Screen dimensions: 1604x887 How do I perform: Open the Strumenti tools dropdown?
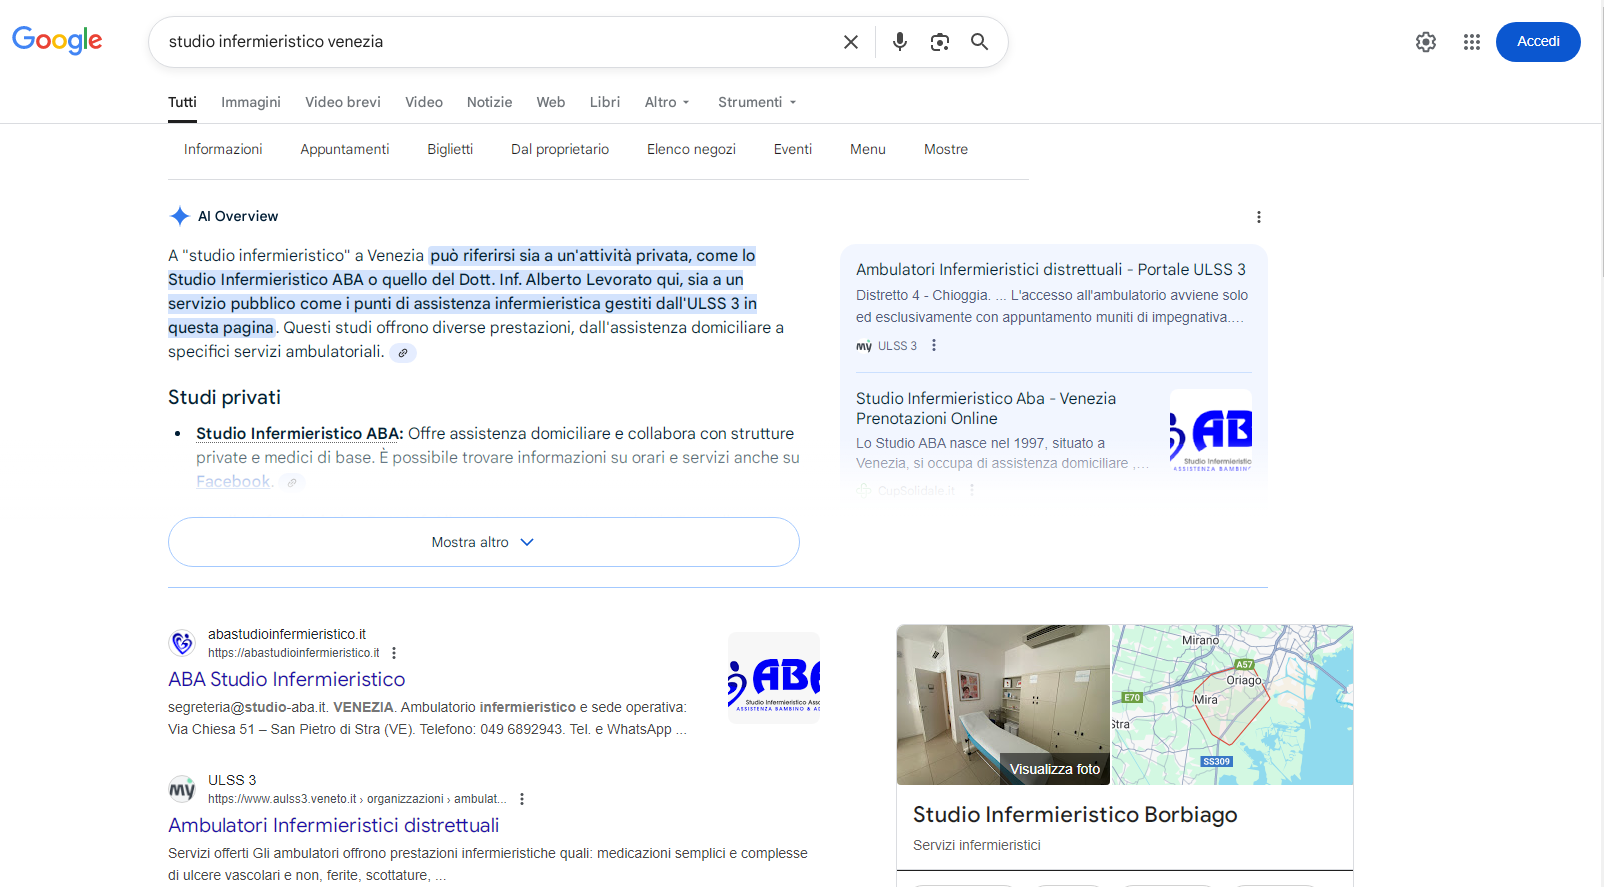(x=757, y=102)
